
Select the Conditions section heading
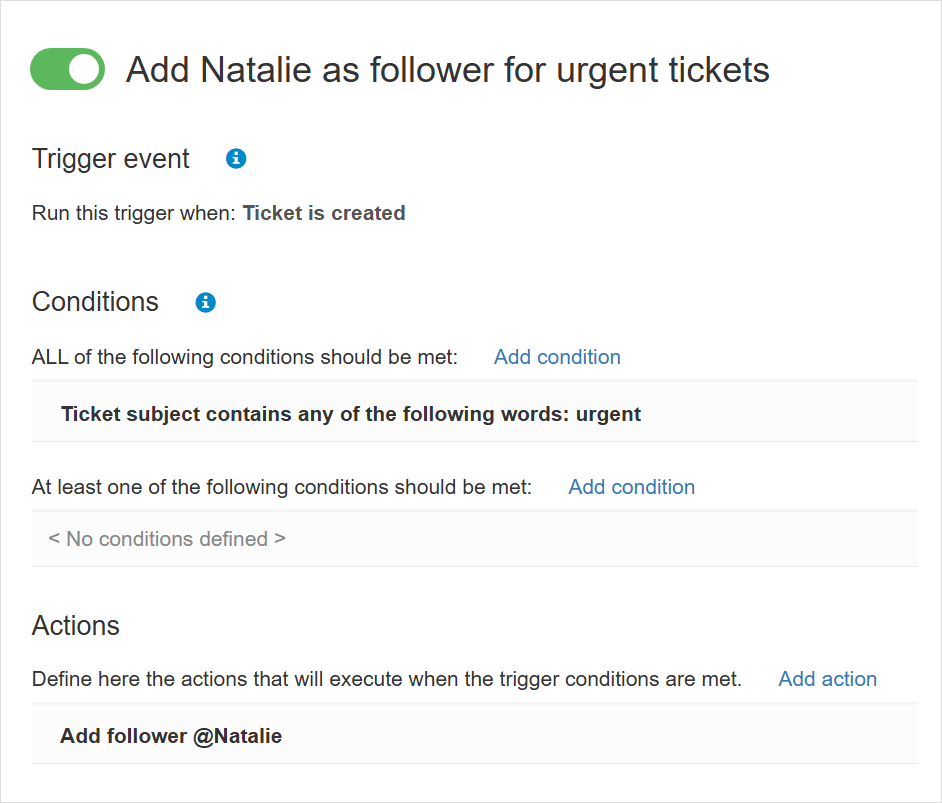(95, 302)
